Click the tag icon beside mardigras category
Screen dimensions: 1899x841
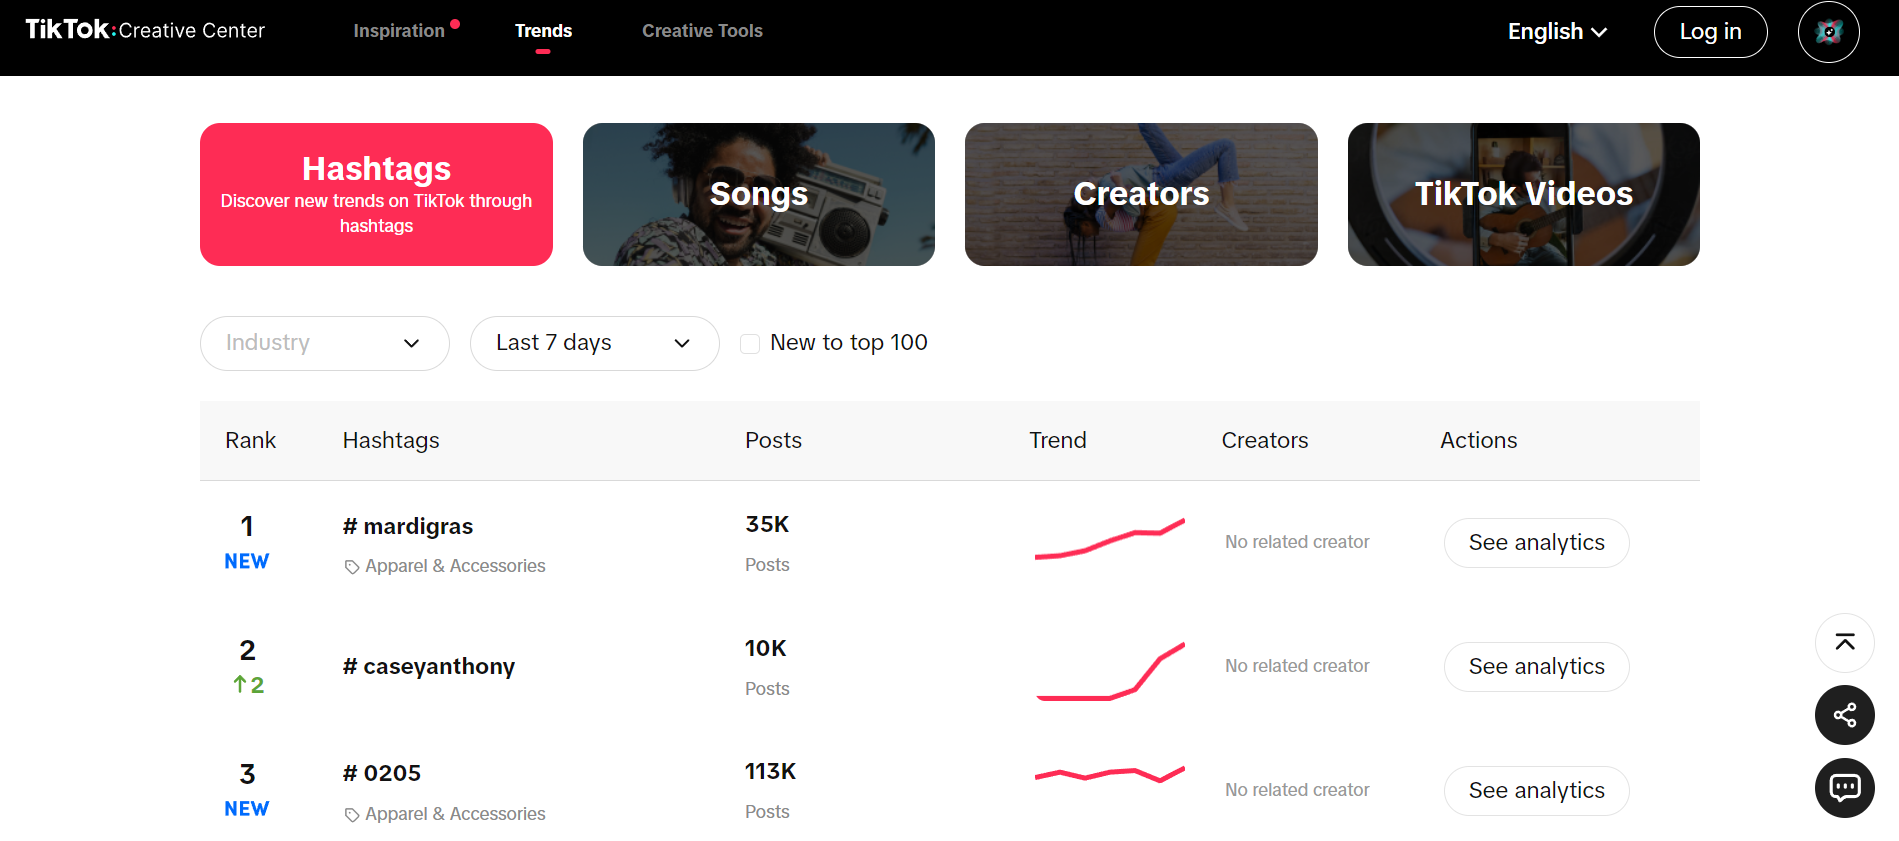pyautogui.click(x=352, y=567)
